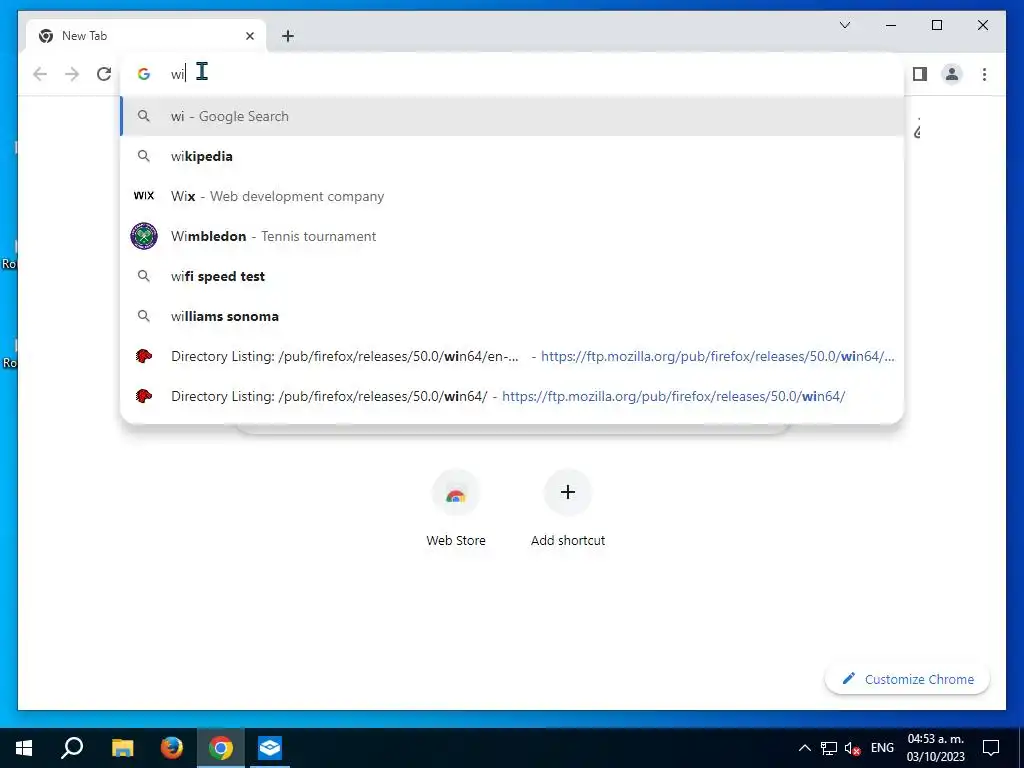Viewport: 1024px width, 768px height.
Task: Click the Add shortcut label text
Action: 568,541
